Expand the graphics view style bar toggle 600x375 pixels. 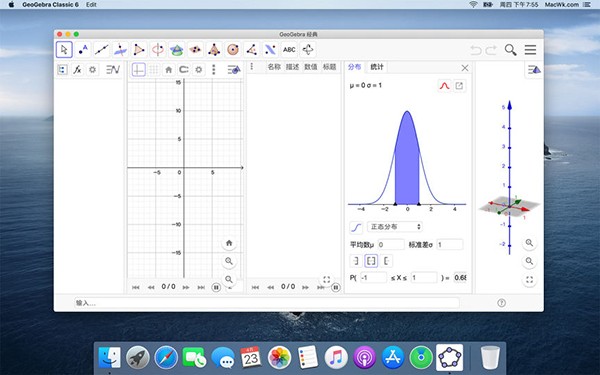(x=234, y=70)
